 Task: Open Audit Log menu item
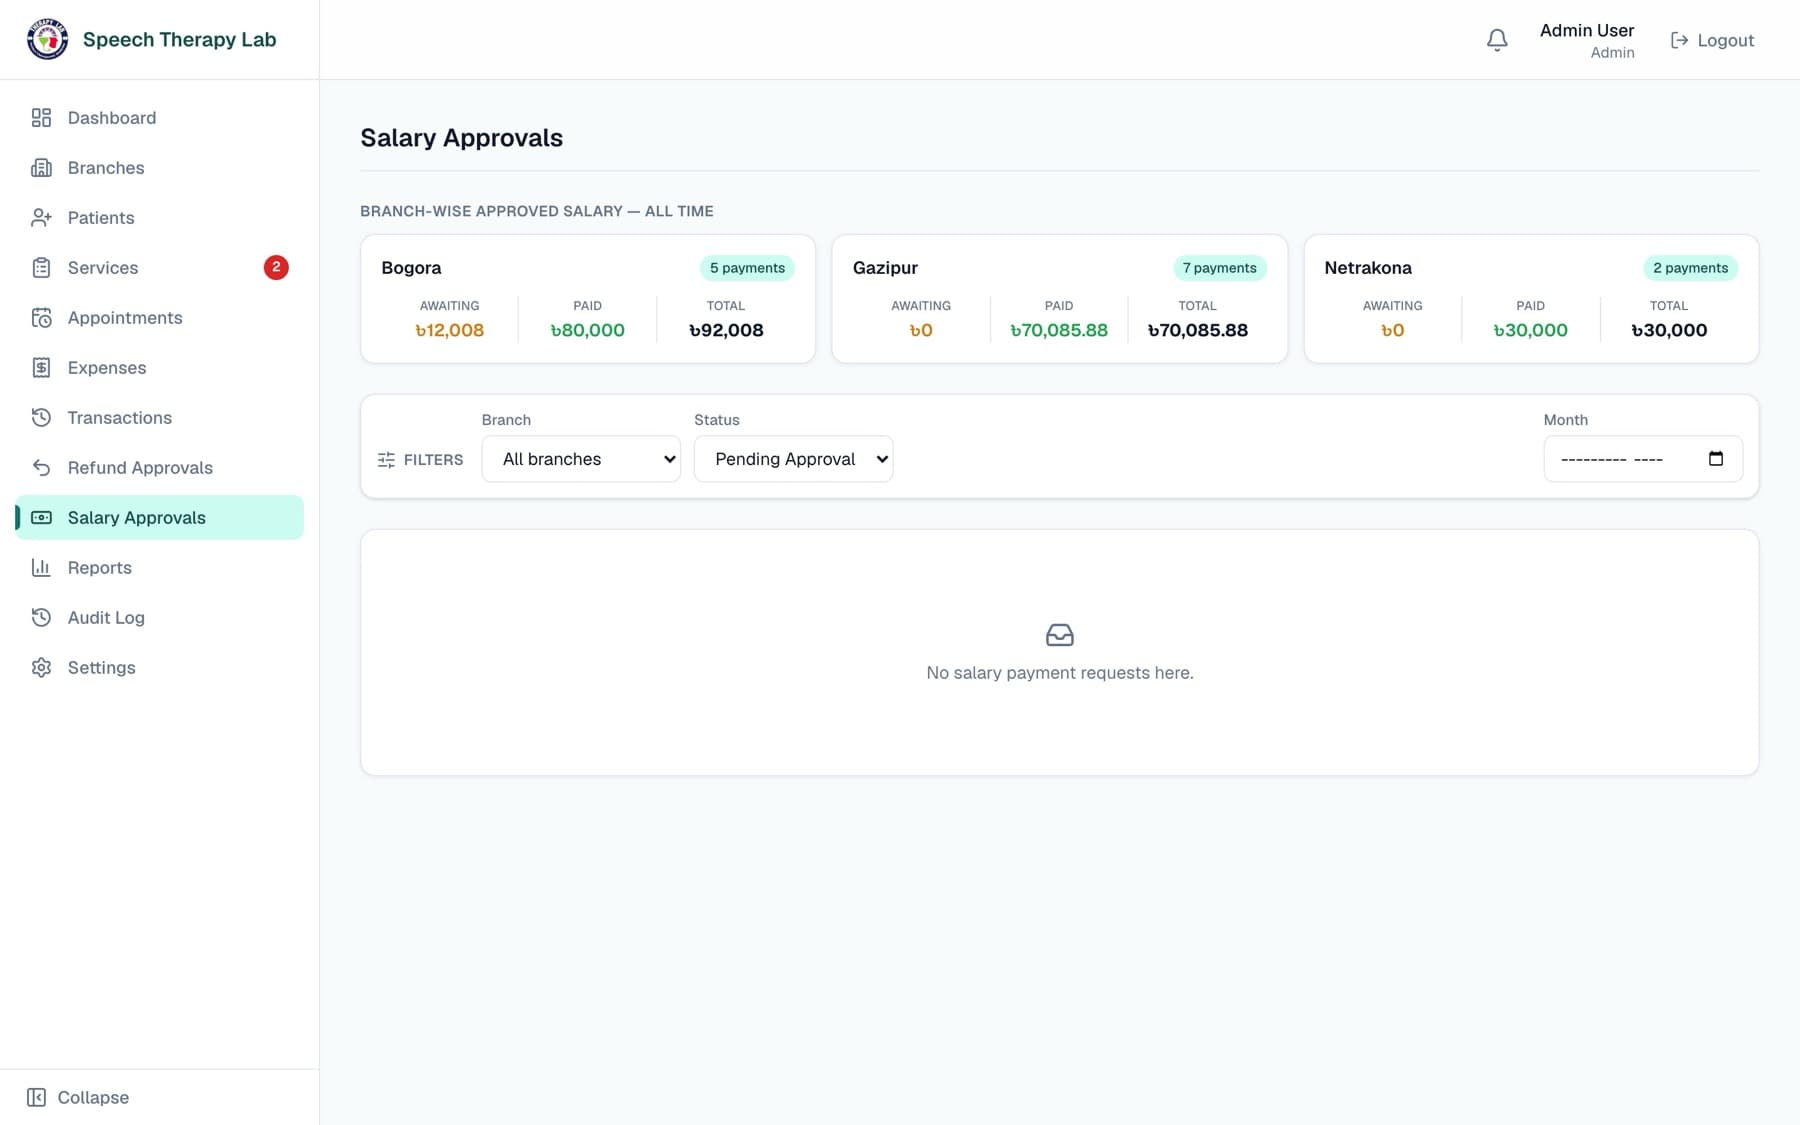click(x=160, y=618)
